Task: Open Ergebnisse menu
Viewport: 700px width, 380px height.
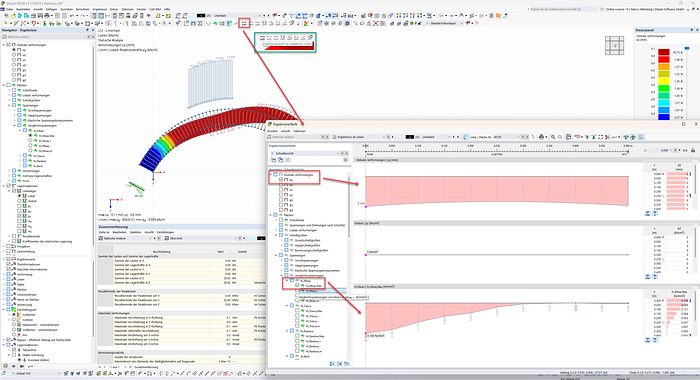Action: (x=100, y=9)
